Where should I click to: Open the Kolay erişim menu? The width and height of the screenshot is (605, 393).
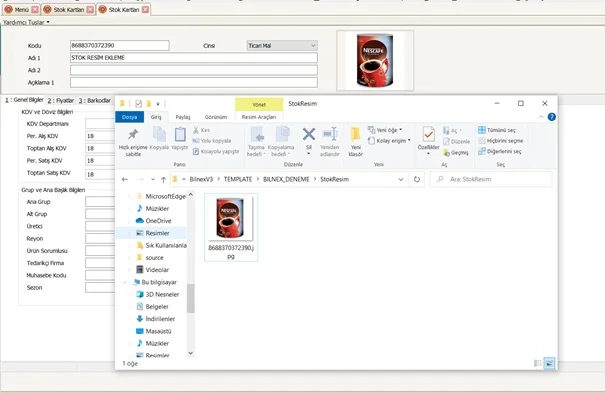click(x=389, y=141)
